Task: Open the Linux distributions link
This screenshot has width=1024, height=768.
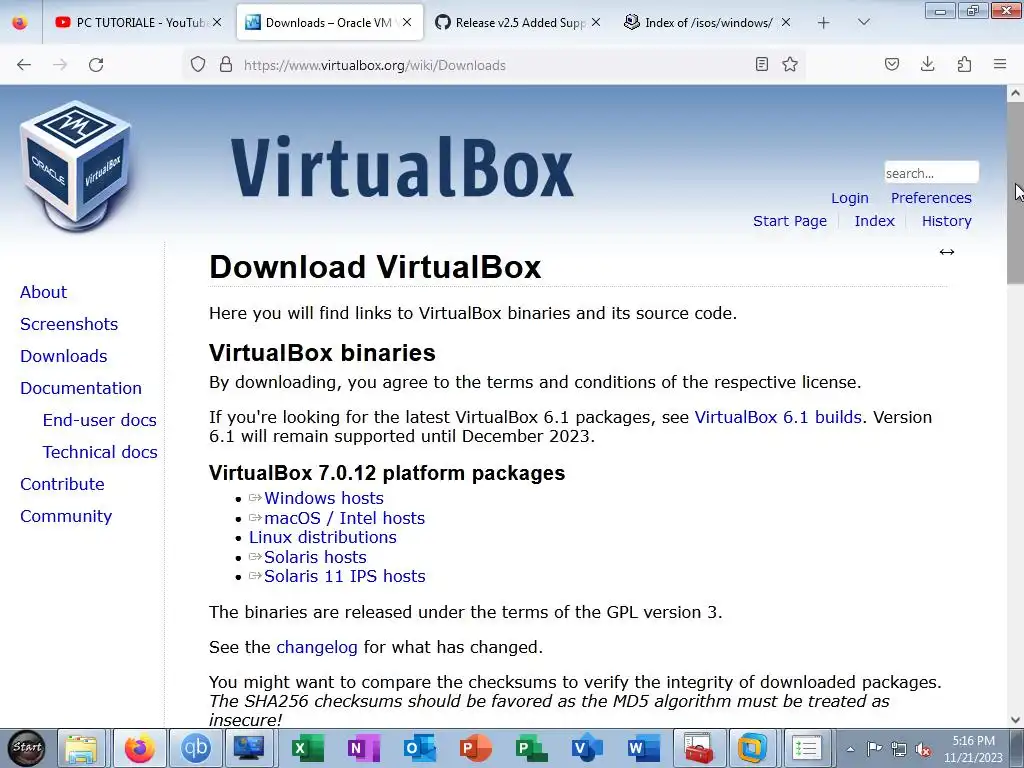Action: (x=323, y=537)
